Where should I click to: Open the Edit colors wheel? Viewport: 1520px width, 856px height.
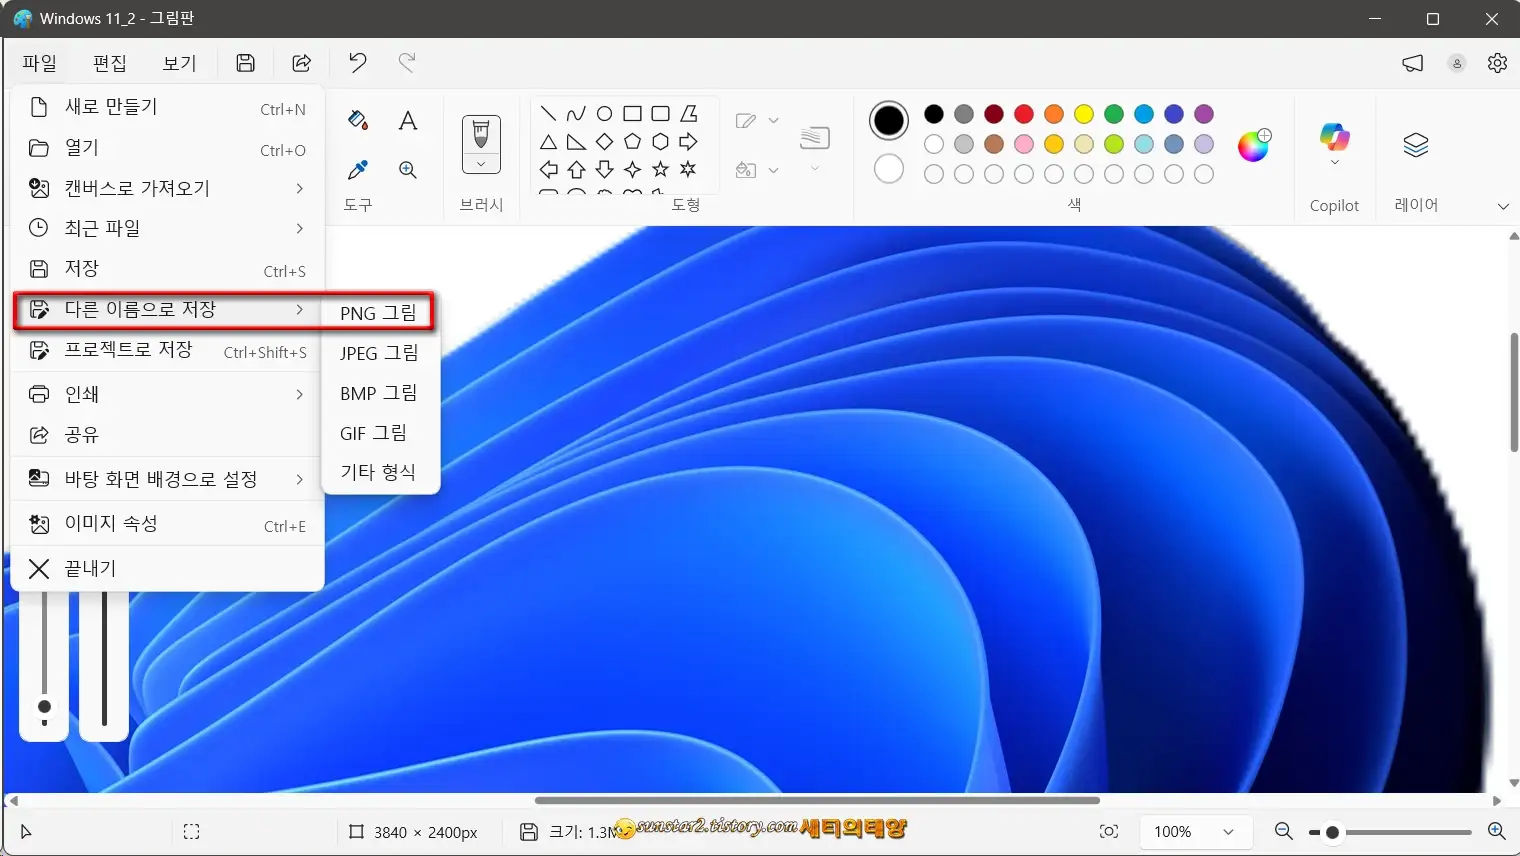(1253, 146)
